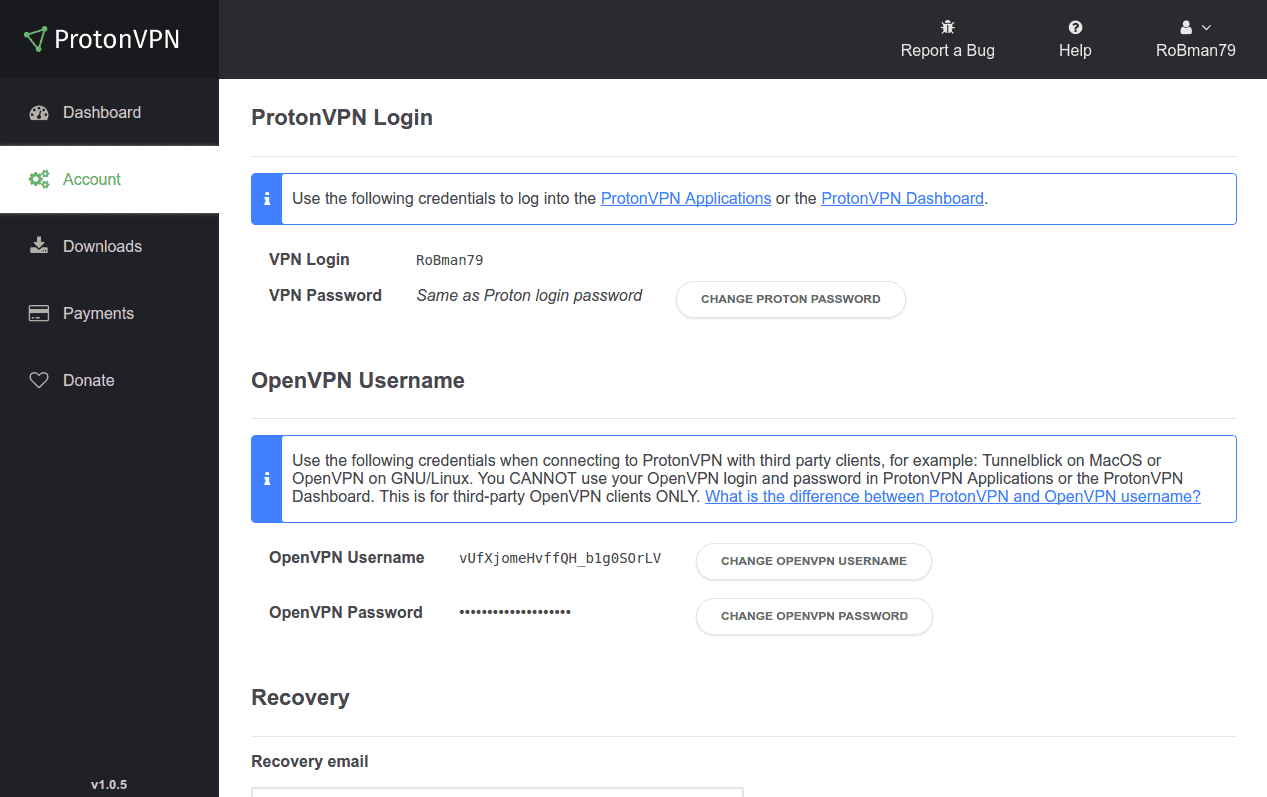Click the ProtonVPN Login heading
The image size is (1267, 797).
[342, 118]
